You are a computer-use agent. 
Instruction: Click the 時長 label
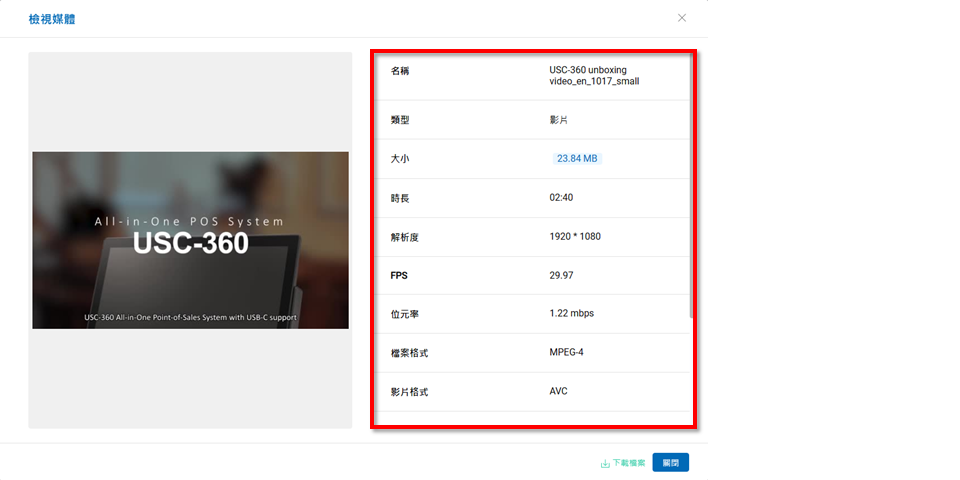[x=400, y=198]
